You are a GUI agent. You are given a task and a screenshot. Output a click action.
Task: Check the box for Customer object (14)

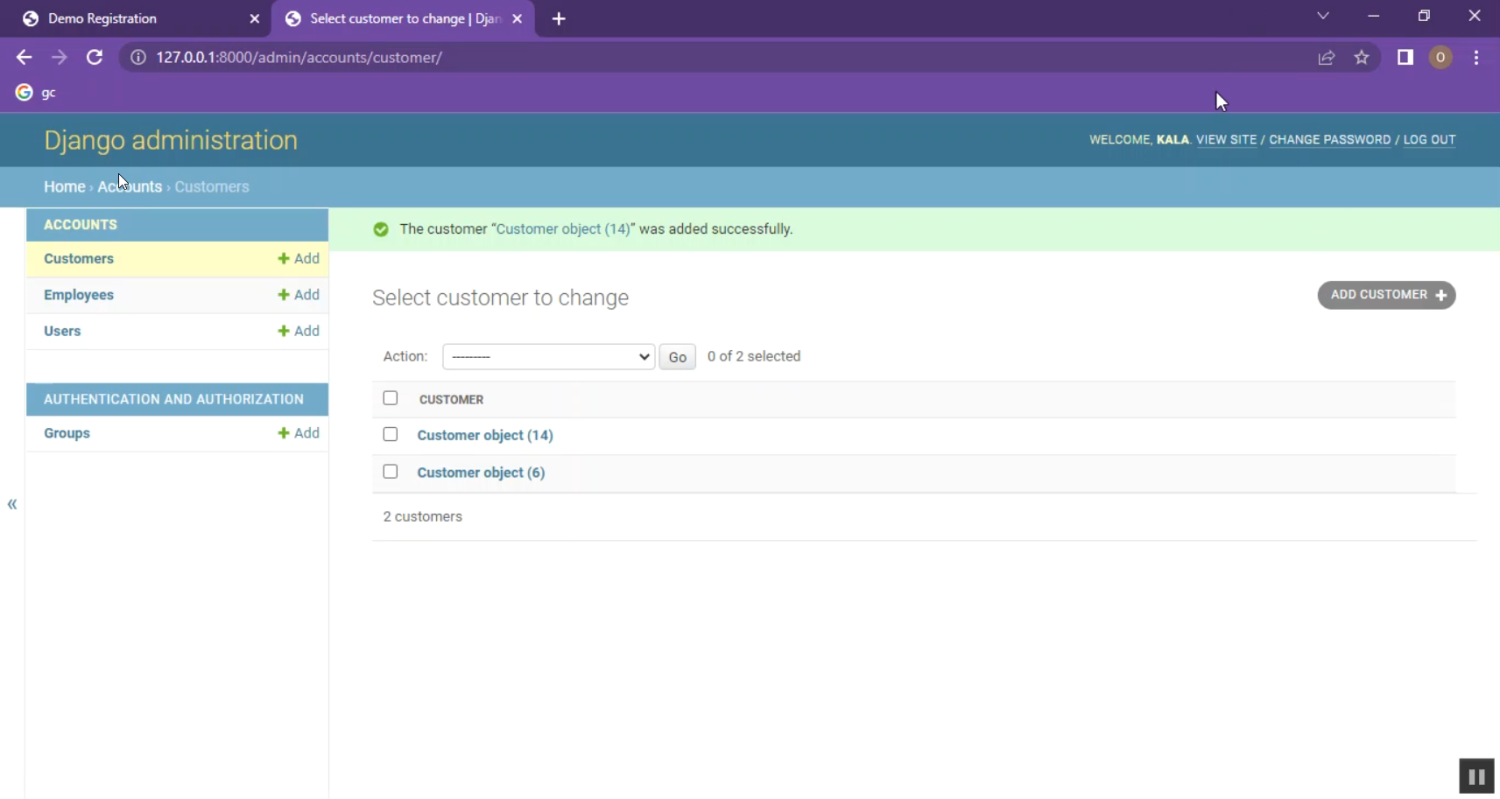click(390, 435)
